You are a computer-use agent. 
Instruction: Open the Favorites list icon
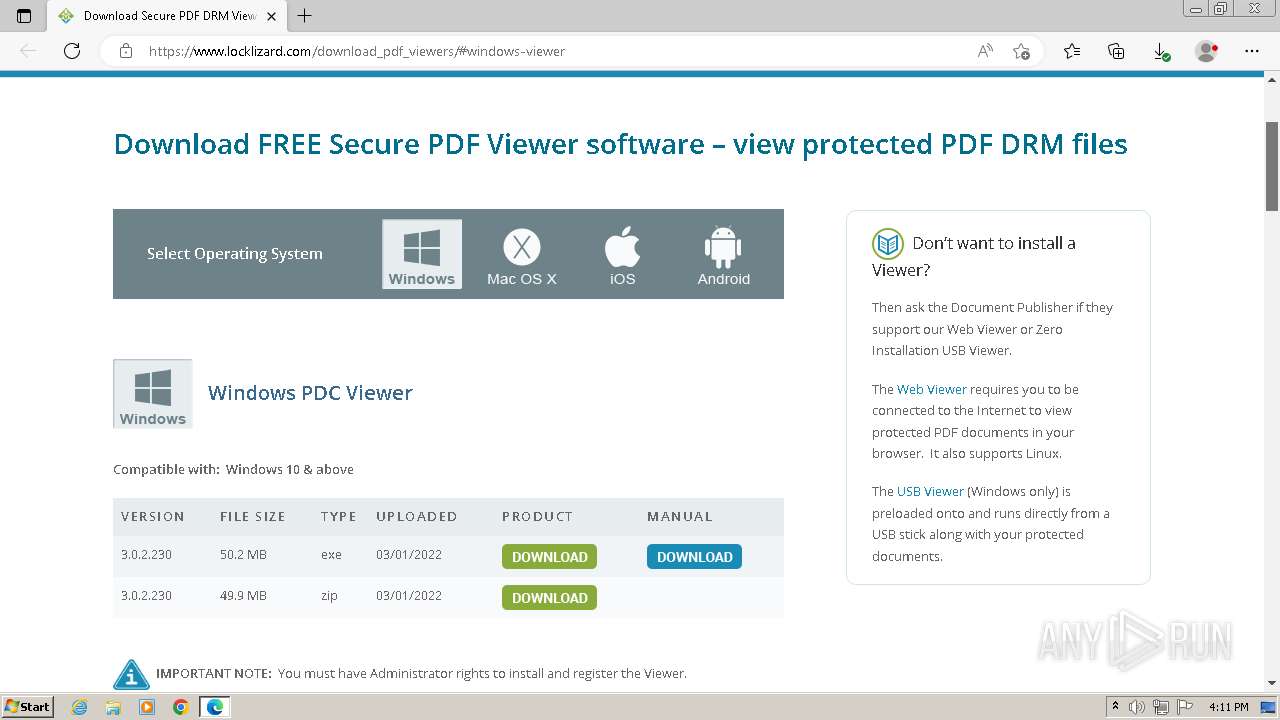point(1072,51)
